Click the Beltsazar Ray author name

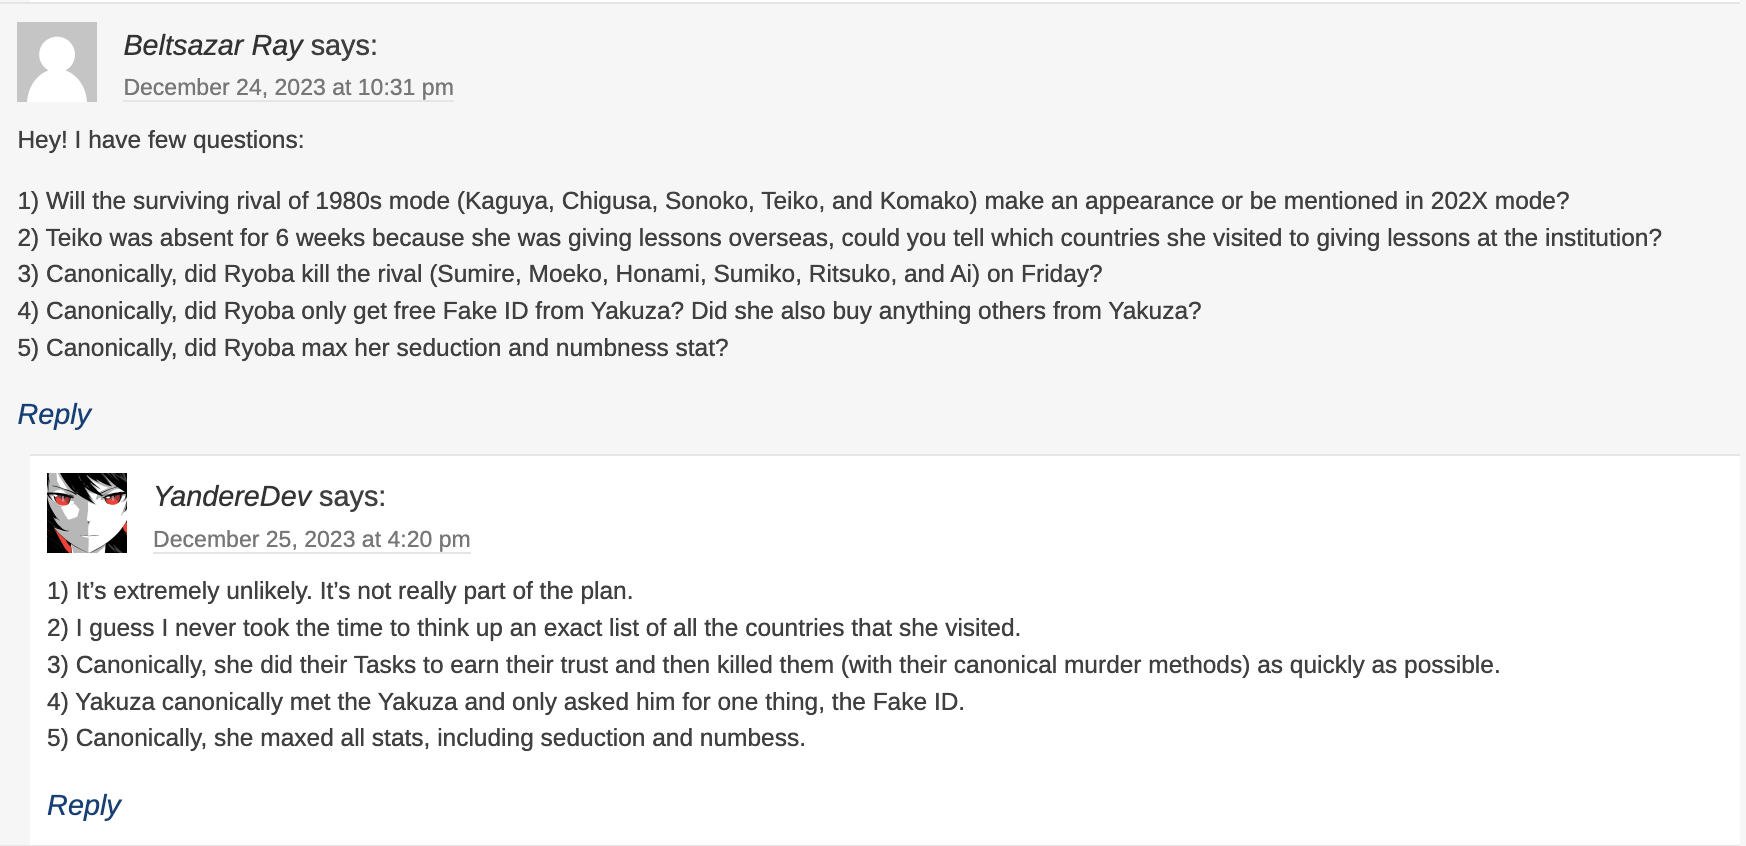pyautogui.click(x=213, y=46)
